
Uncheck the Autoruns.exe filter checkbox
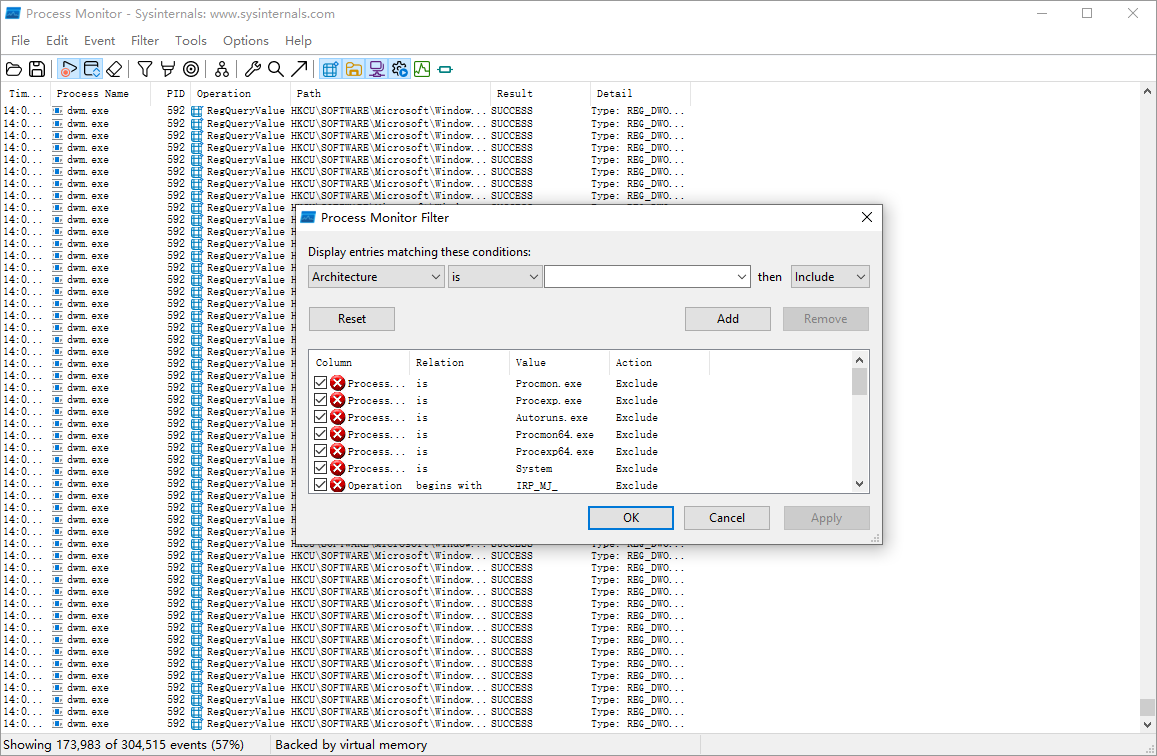320,417
